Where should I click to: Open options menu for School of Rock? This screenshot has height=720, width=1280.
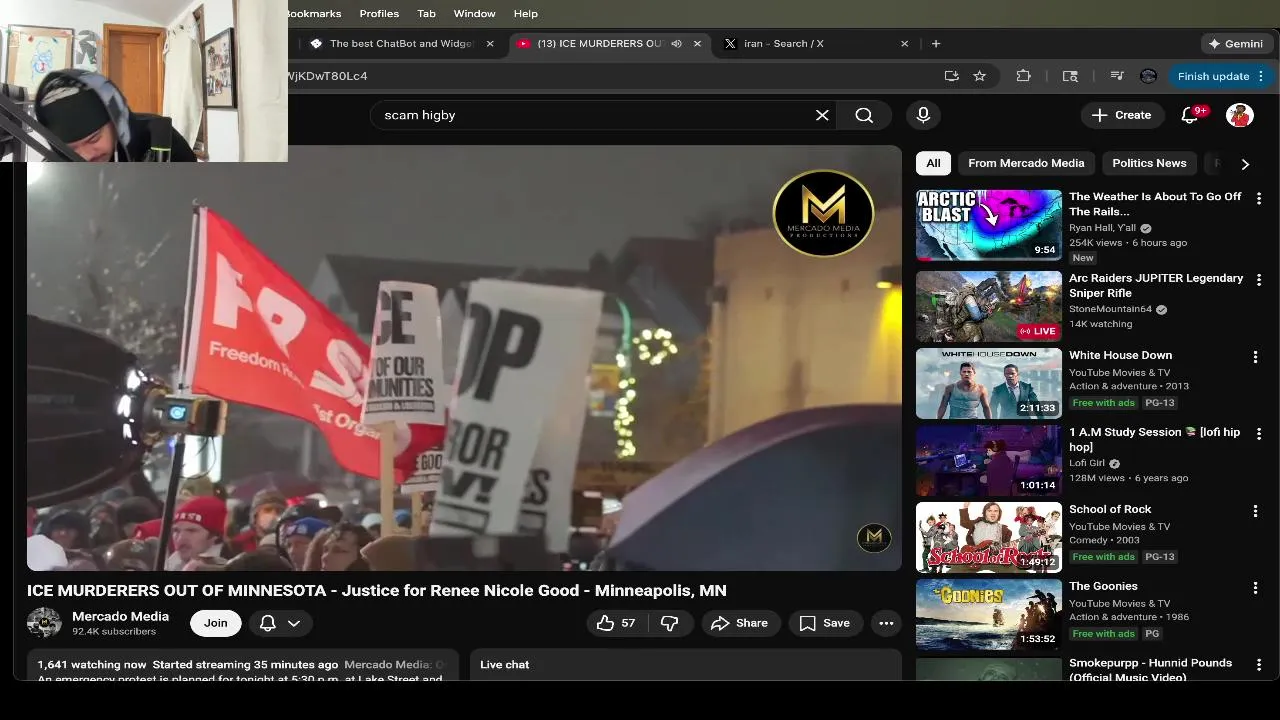coord(1255,510)
